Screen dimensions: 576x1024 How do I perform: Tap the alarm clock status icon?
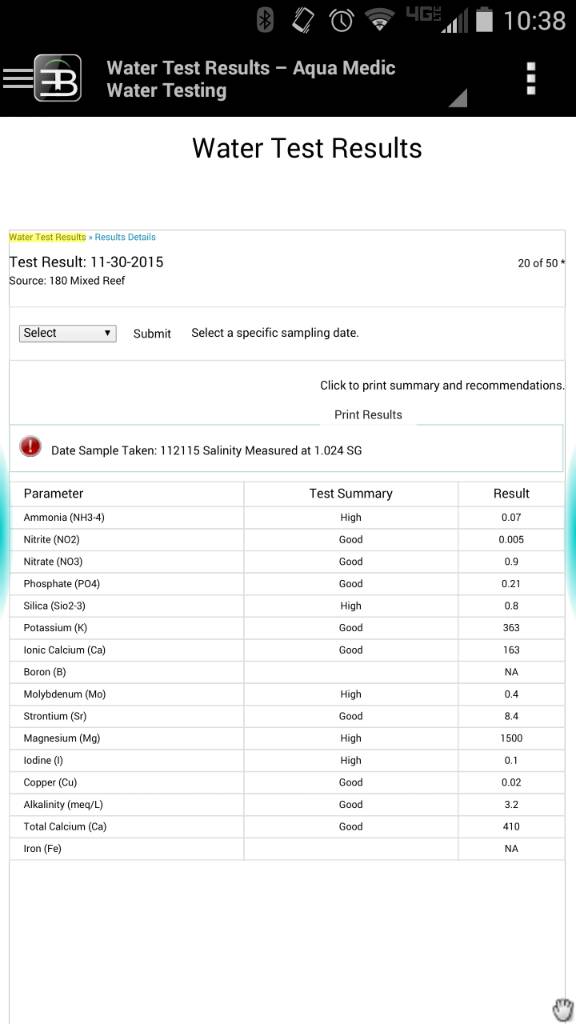click(342, 21)
